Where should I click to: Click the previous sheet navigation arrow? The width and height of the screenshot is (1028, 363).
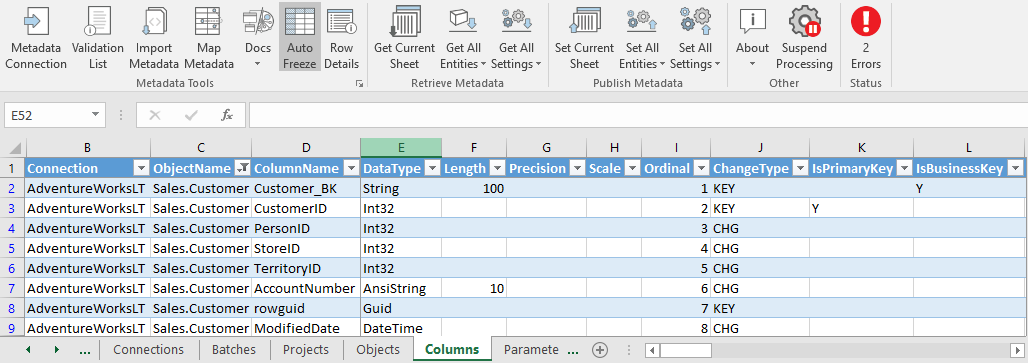[x=28, y=350]
